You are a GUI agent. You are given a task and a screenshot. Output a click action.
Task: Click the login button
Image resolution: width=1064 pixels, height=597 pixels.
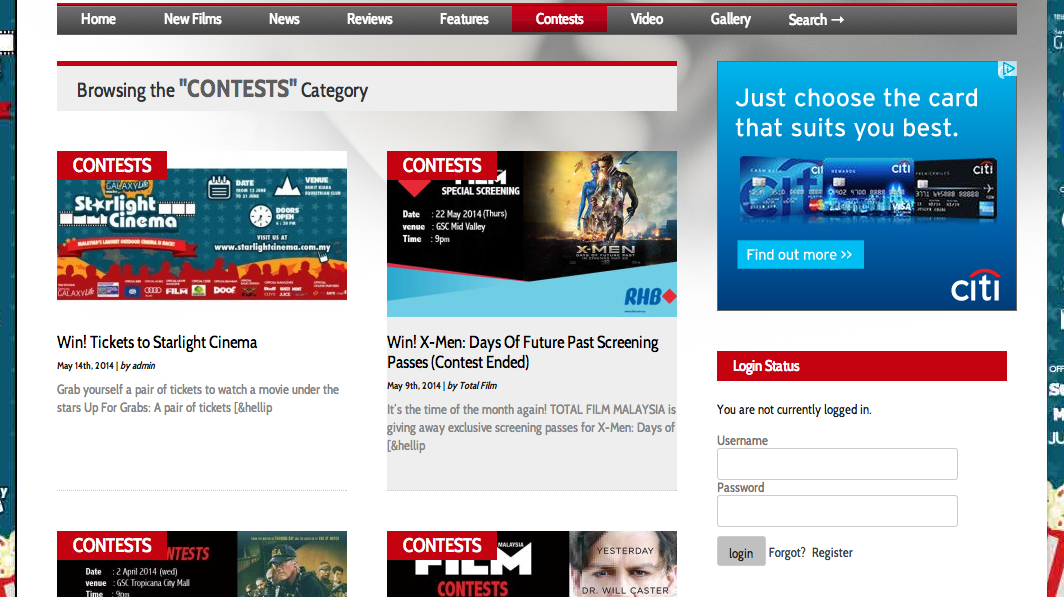pos(741,552)
